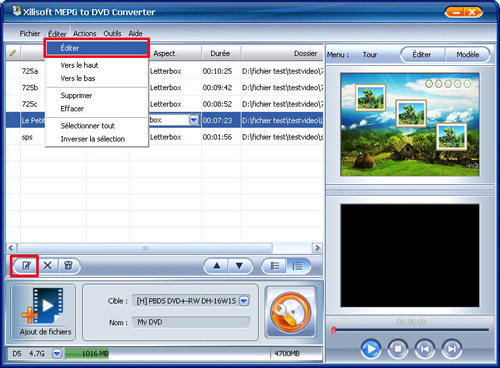Select the 725a file row
This screenshot has width=500, height=368.
[x=165, y=71]
